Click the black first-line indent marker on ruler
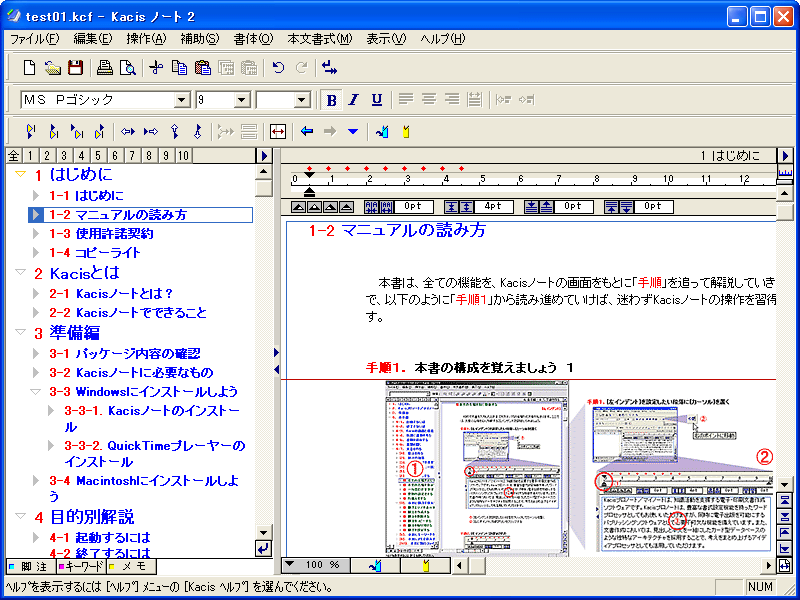The width and height of the screenshot is (800, 600). [x=309, y=175]
